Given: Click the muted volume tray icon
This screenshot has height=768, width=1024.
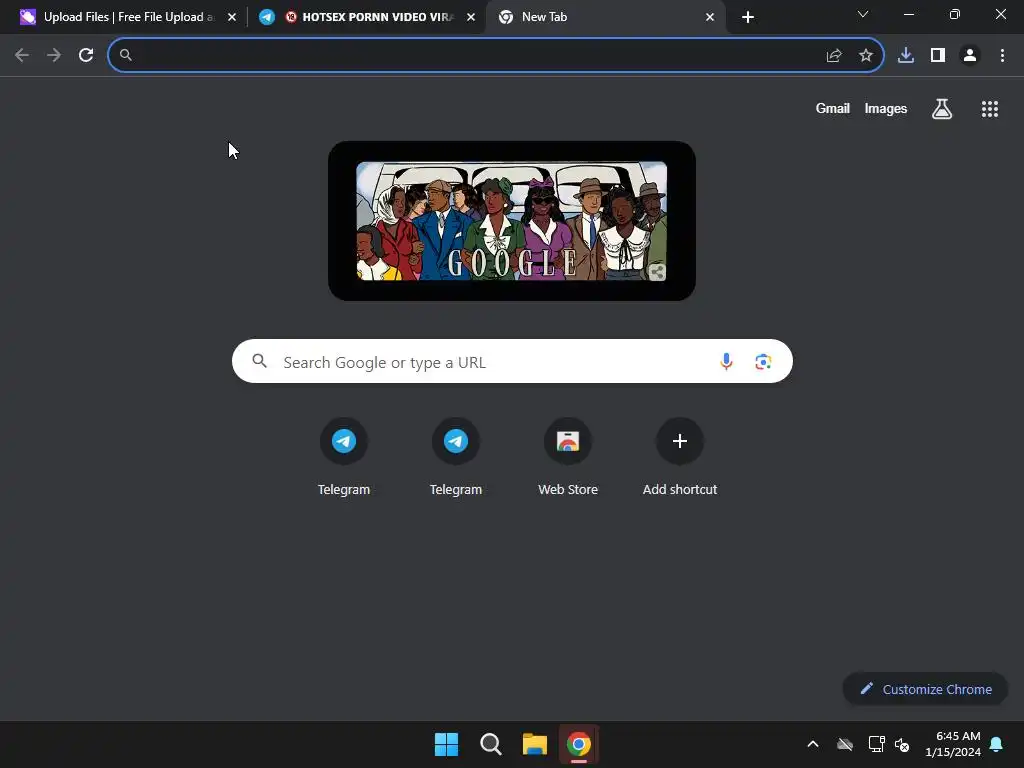Looking at the screenshot, I should (902, 744).
